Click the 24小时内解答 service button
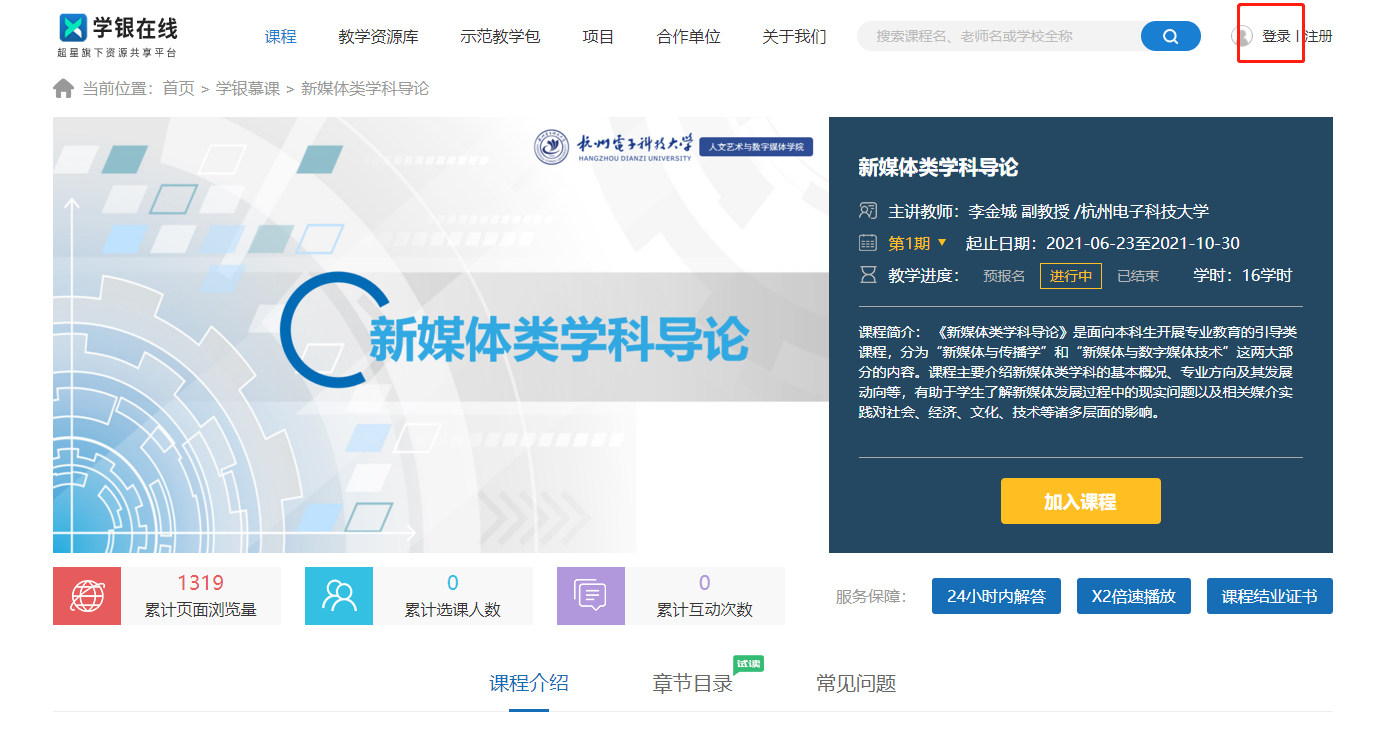Screen dimensions: 1392x732 coord(996,597)
